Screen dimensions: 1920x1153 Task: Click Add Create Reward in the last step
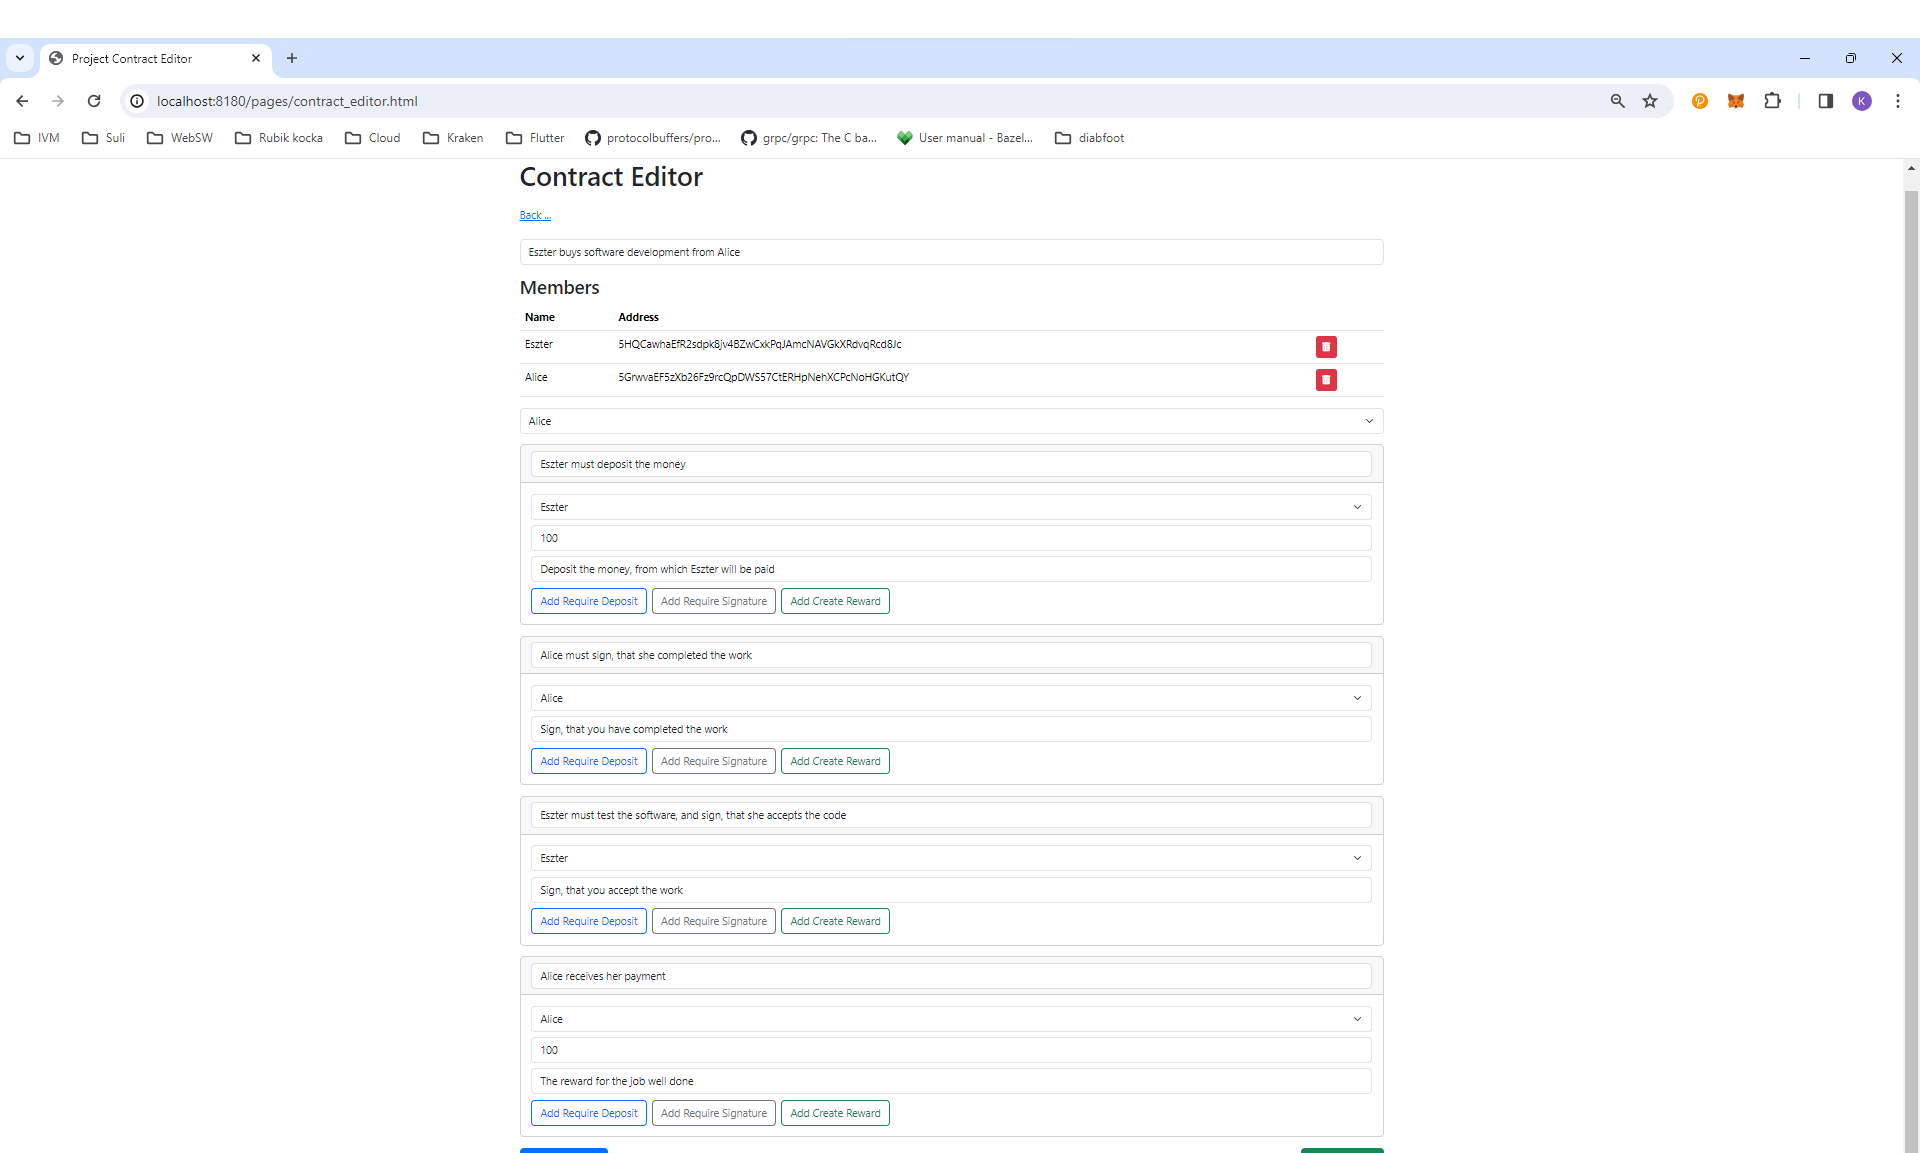click(835, 1113)
